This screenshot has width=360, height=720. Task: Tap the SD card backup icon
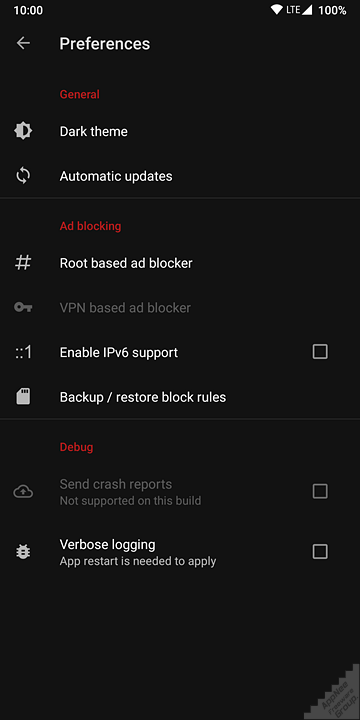click(23, 397)
